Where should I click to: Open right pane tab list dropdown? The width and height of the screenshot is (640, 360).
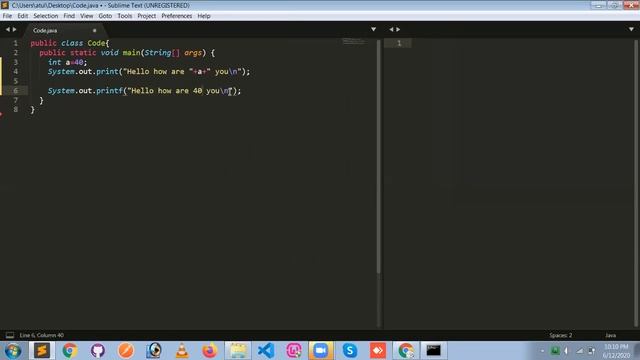631,29
